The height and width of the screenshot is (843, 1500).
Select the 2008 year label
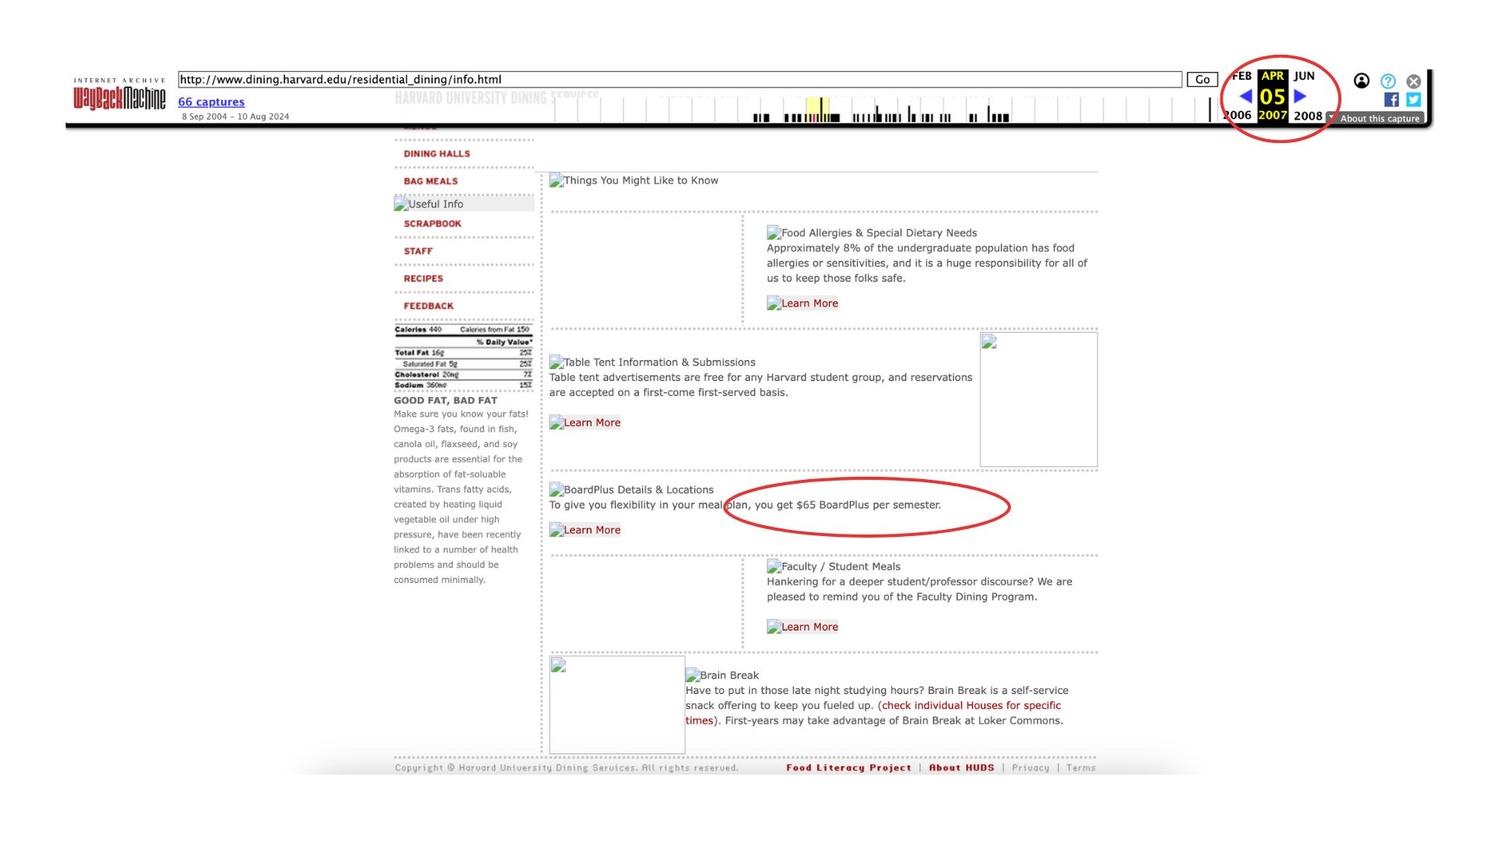(x=1308, y=115)
